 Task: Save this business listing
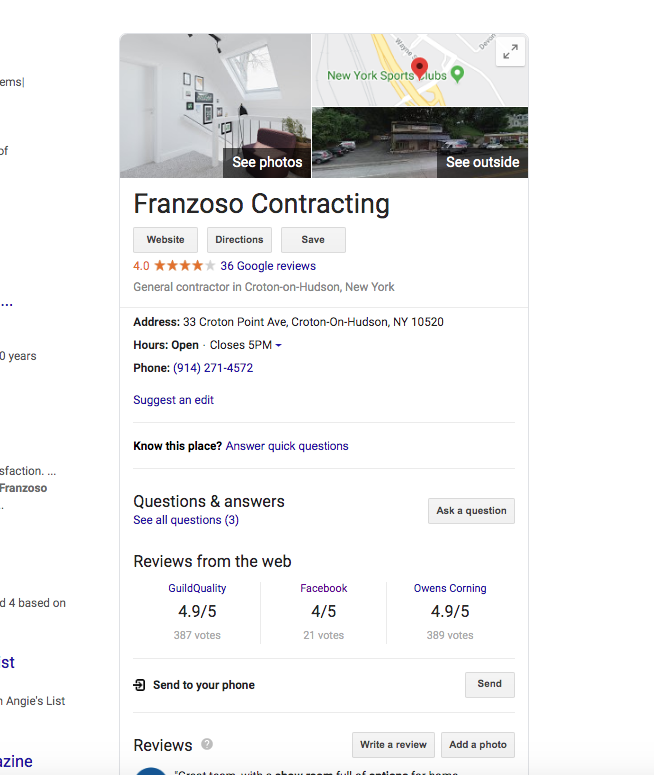tap(313, 240)
